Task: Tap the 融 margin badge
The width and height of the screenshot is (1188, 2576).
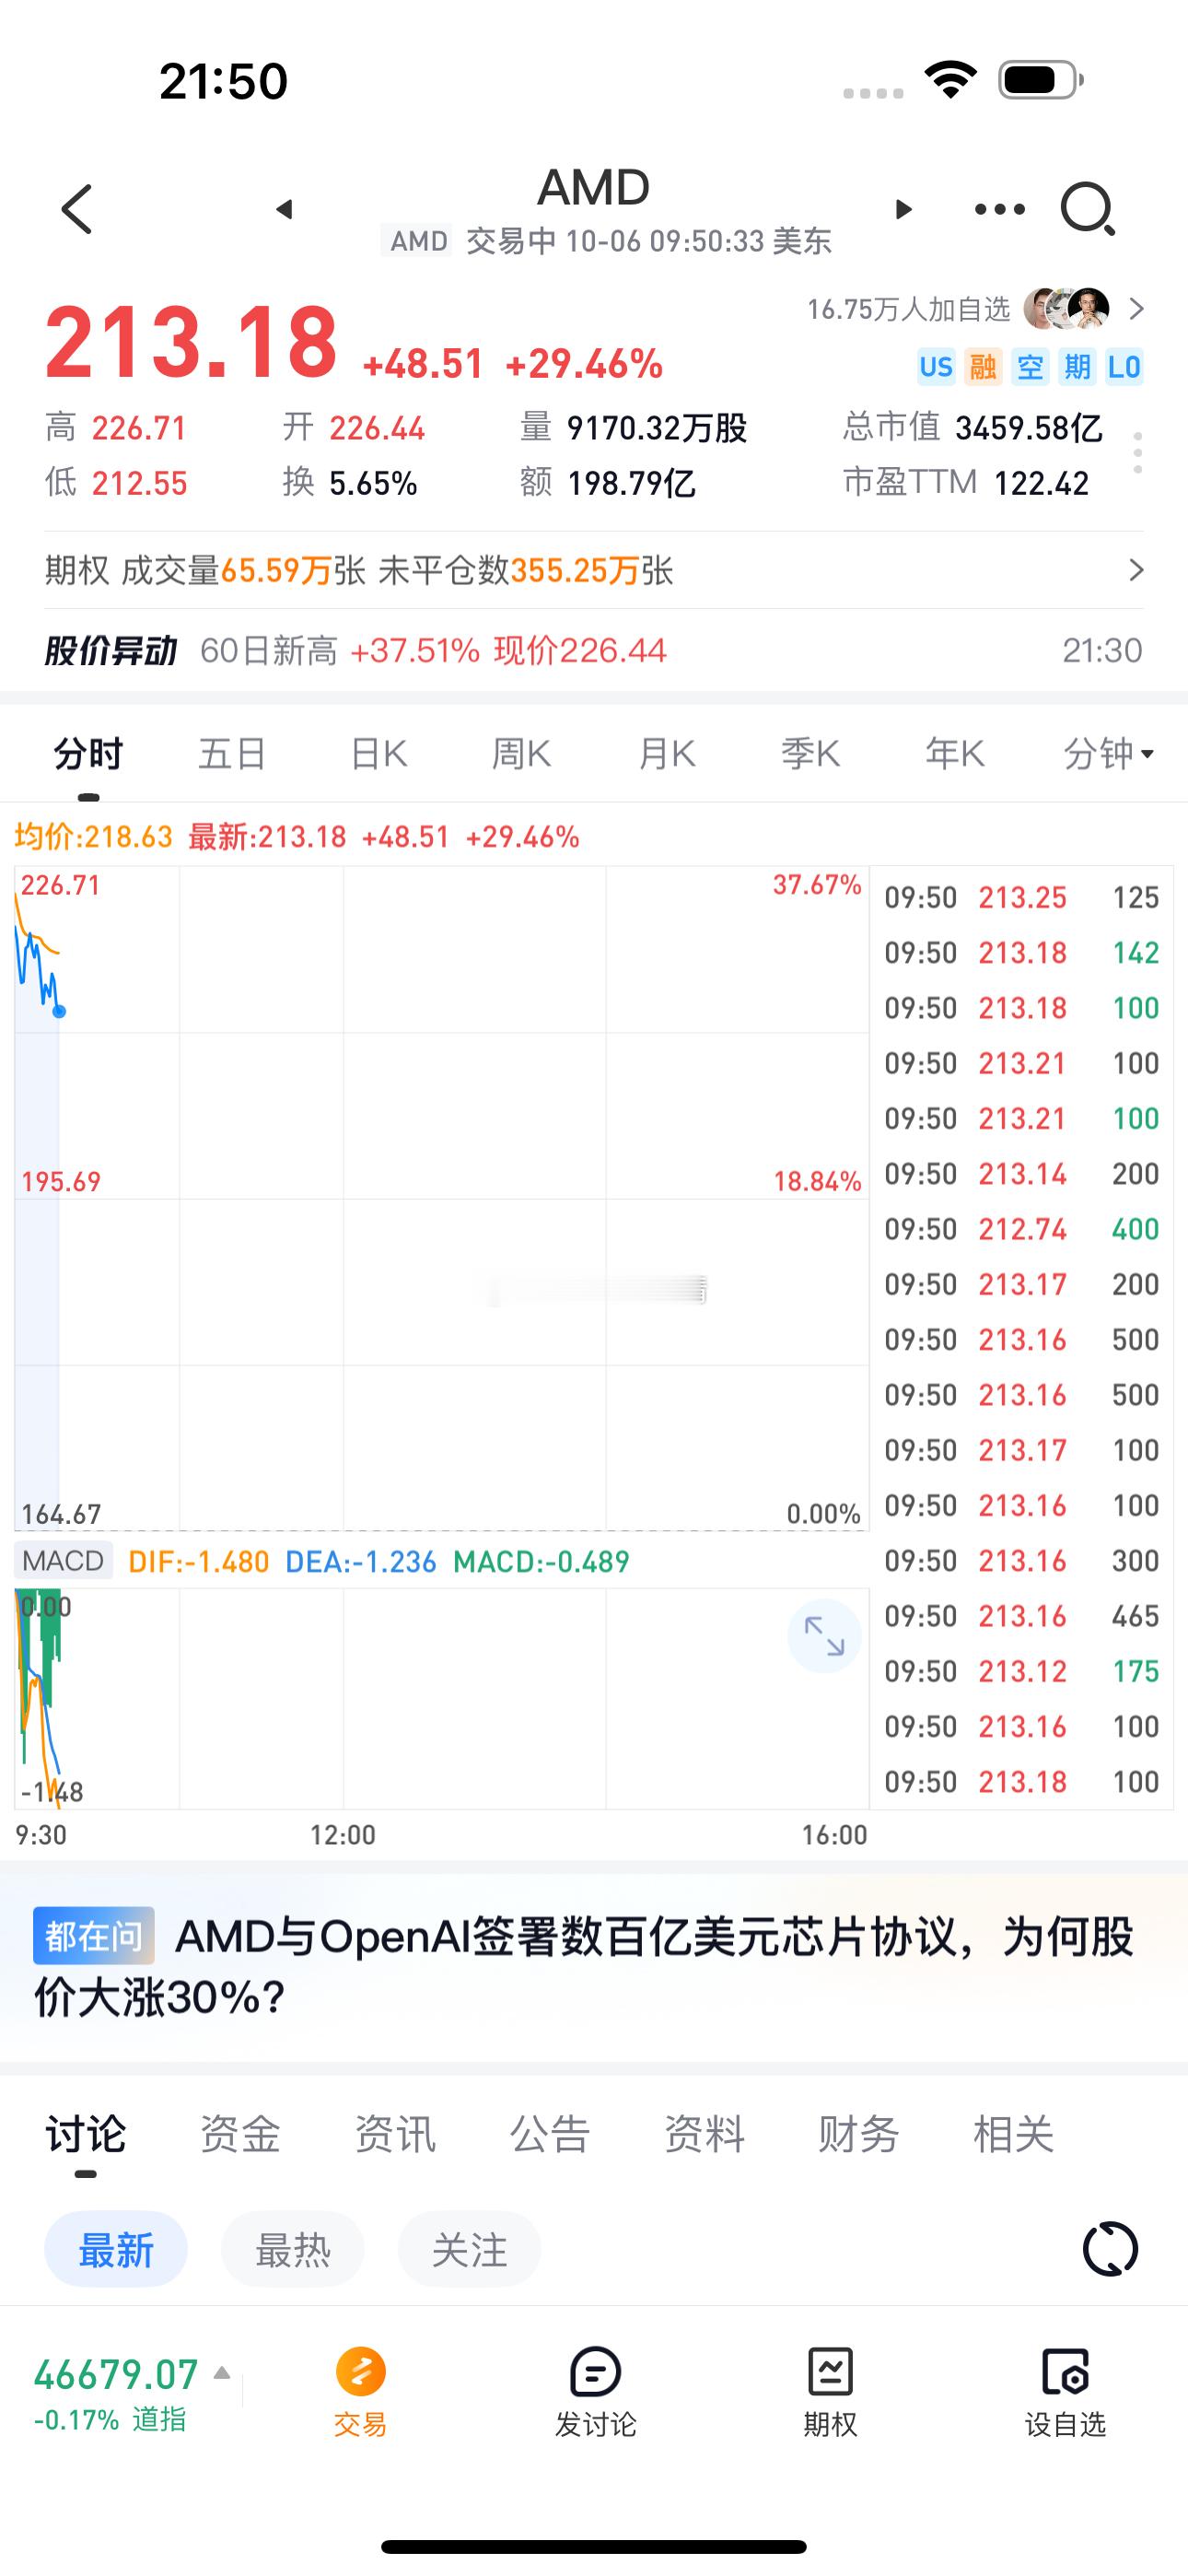Action: click(x=983, y=367)
